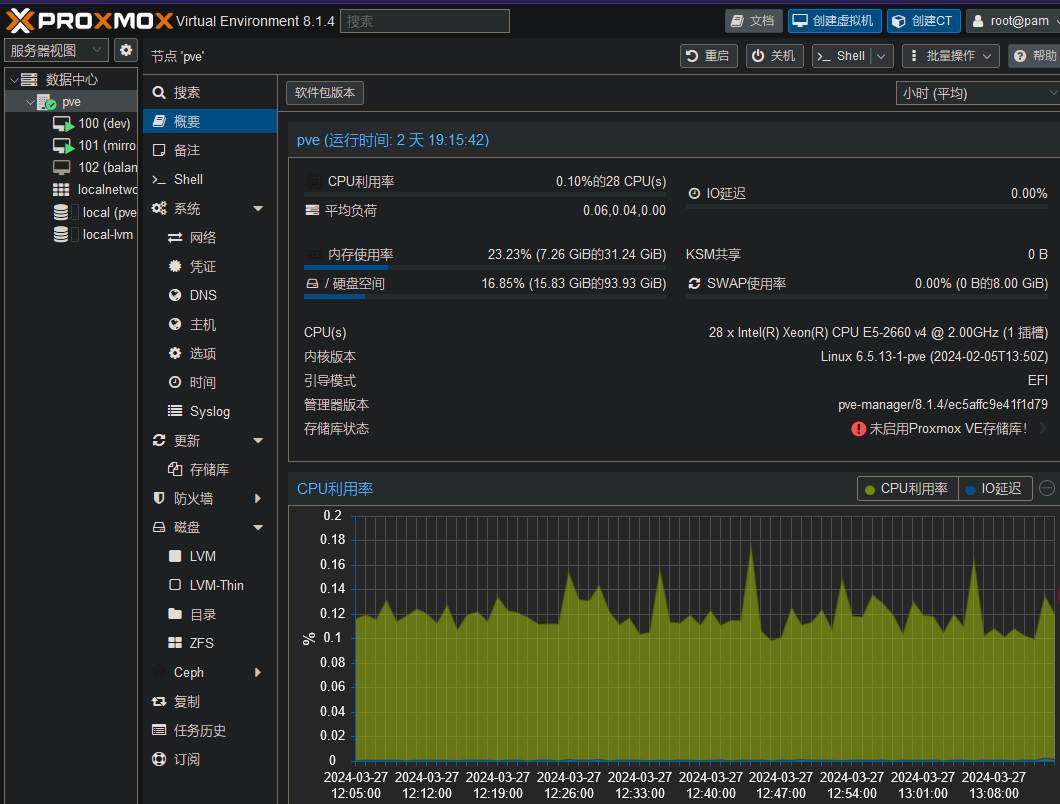Click the localnetwork grid icon in tree

coord(61,189)
